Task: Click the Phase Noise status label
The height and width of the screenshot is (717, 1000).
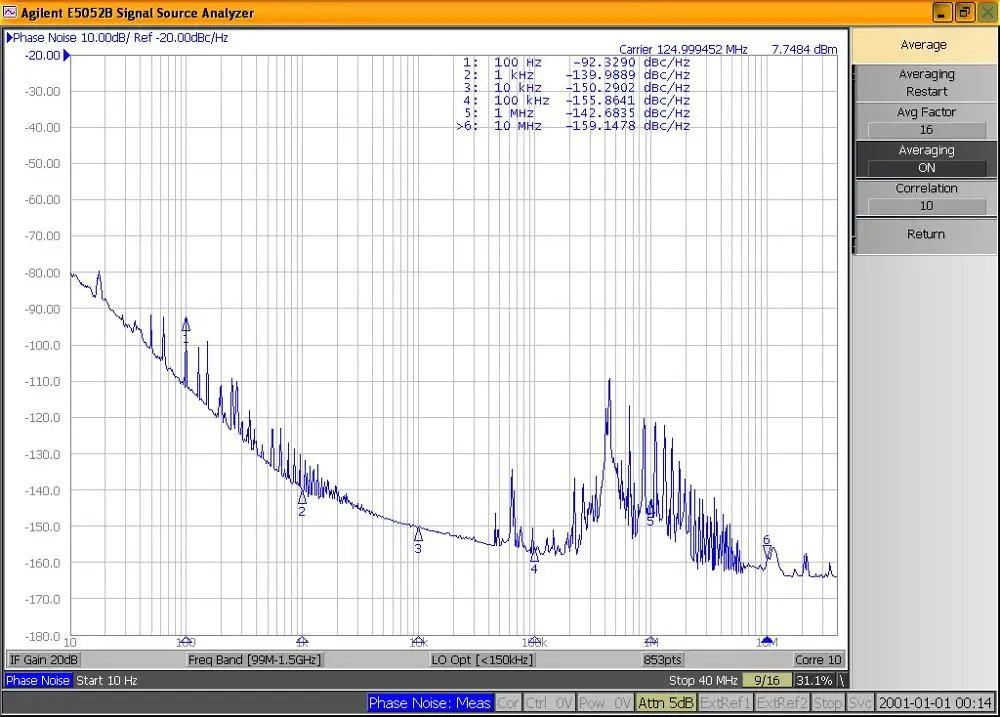Action: (38, 680)
